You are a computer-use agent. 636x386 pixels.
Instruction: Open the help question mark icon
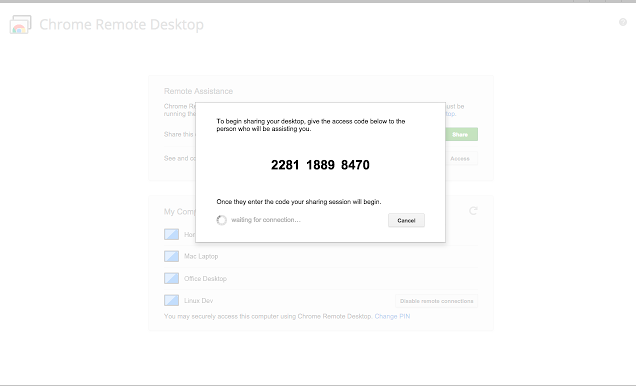(x=623, y=22)
